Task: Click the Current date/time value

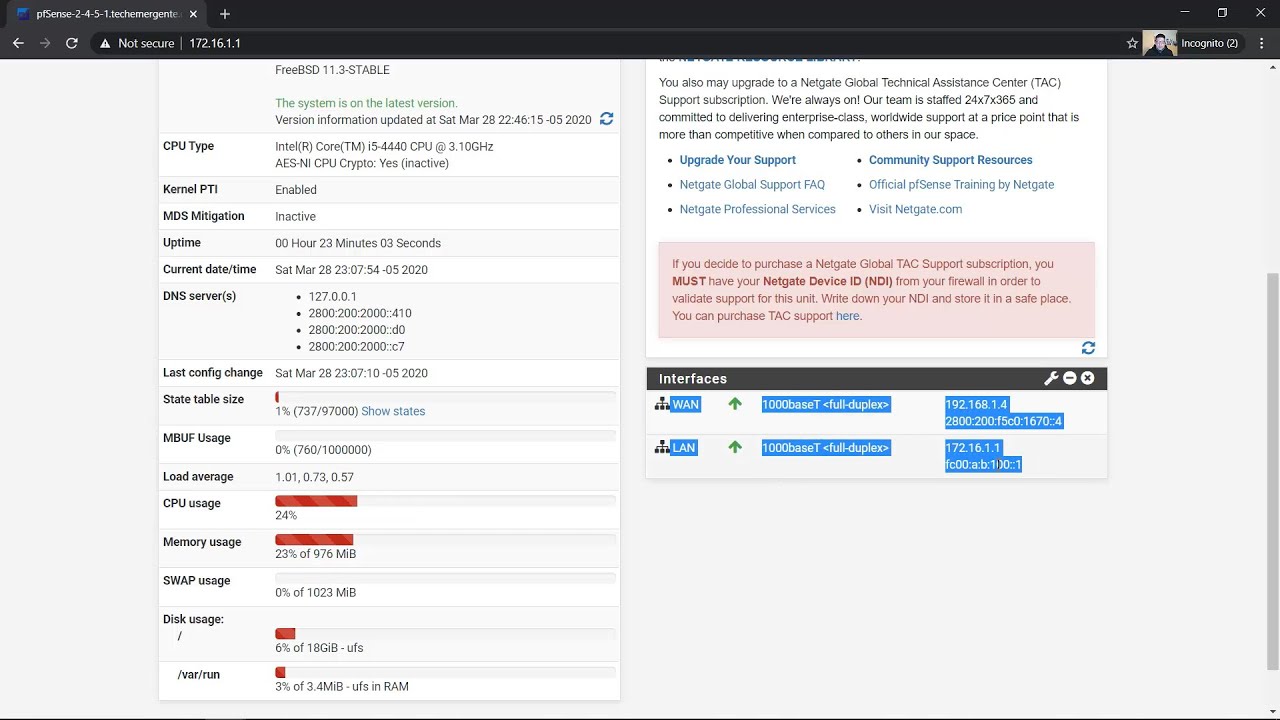Action: (x=351, y=270)
